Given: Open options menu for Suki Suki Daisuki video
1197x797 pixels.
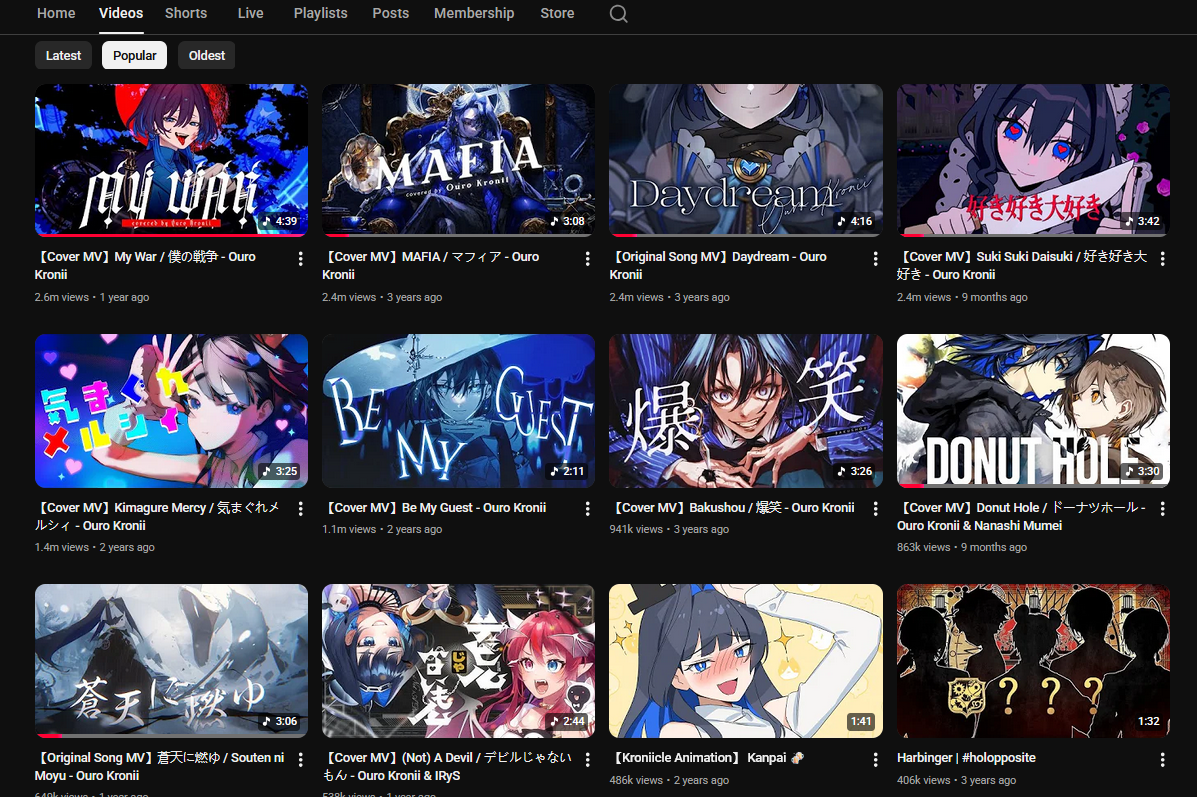Looking at the screenshot, I should tap(1163, 259).
